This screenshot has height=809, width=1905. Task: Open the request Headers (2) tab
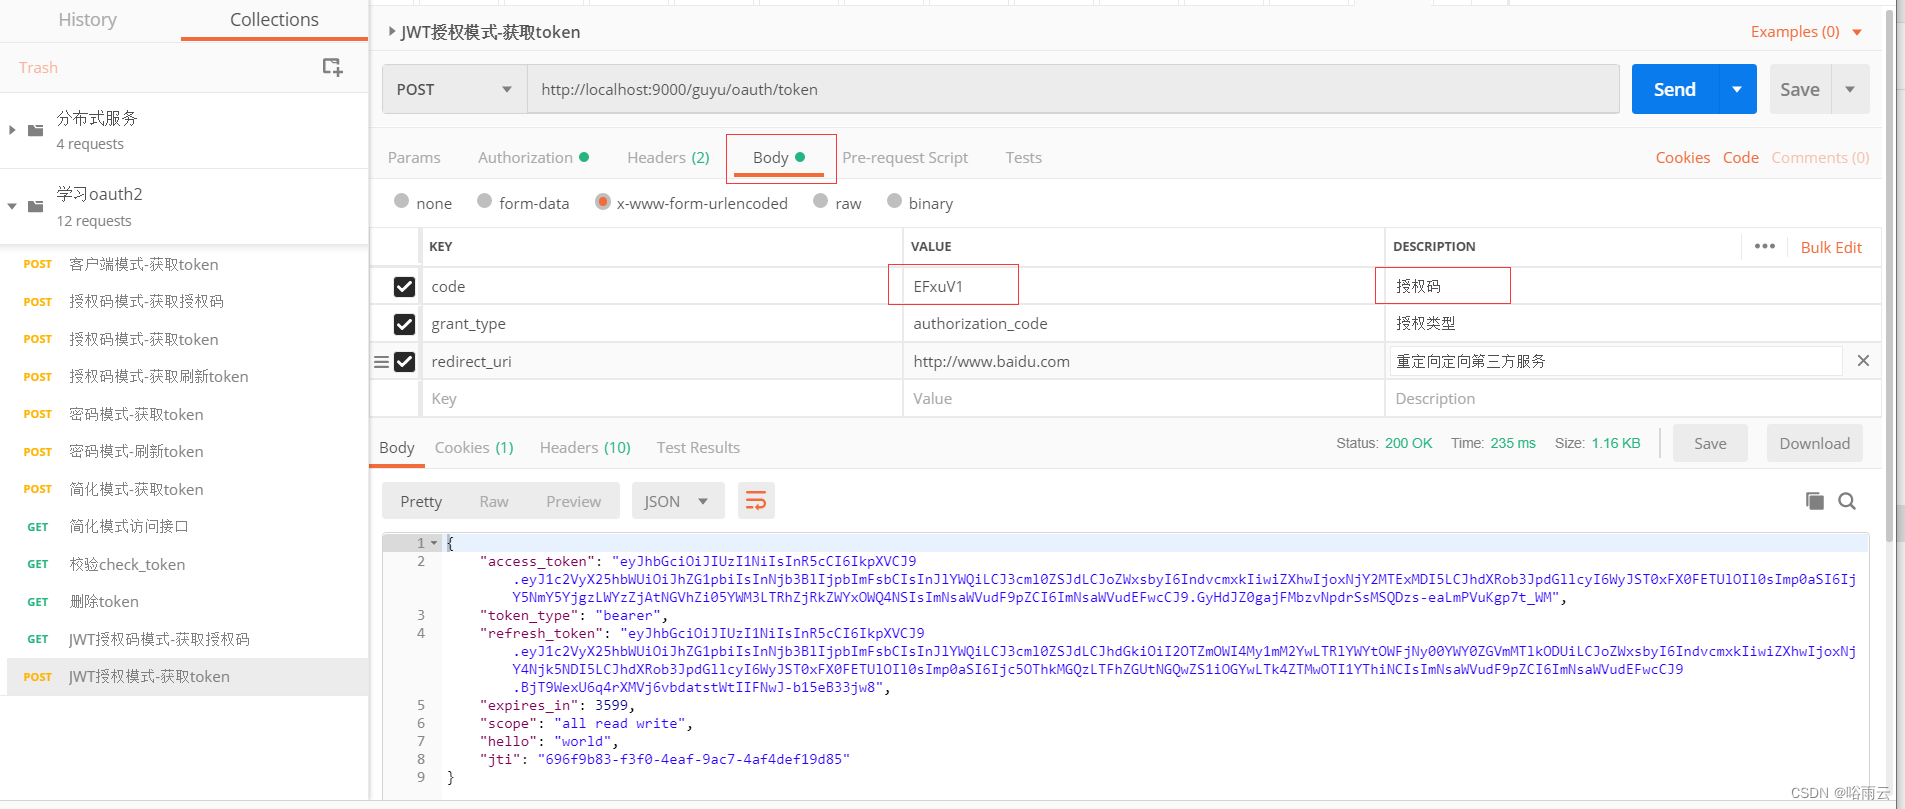(x=668, y=158)
